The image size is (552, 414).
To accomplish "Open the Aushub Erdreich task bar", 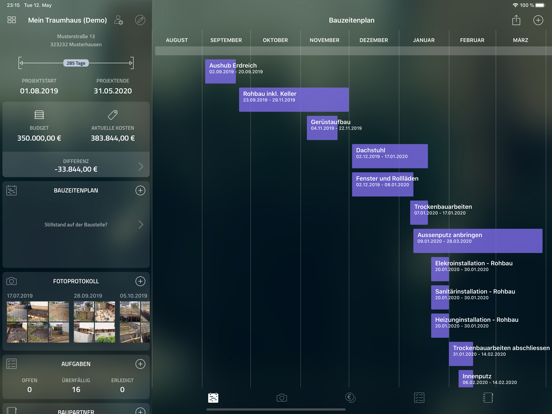I will (220, 71).
